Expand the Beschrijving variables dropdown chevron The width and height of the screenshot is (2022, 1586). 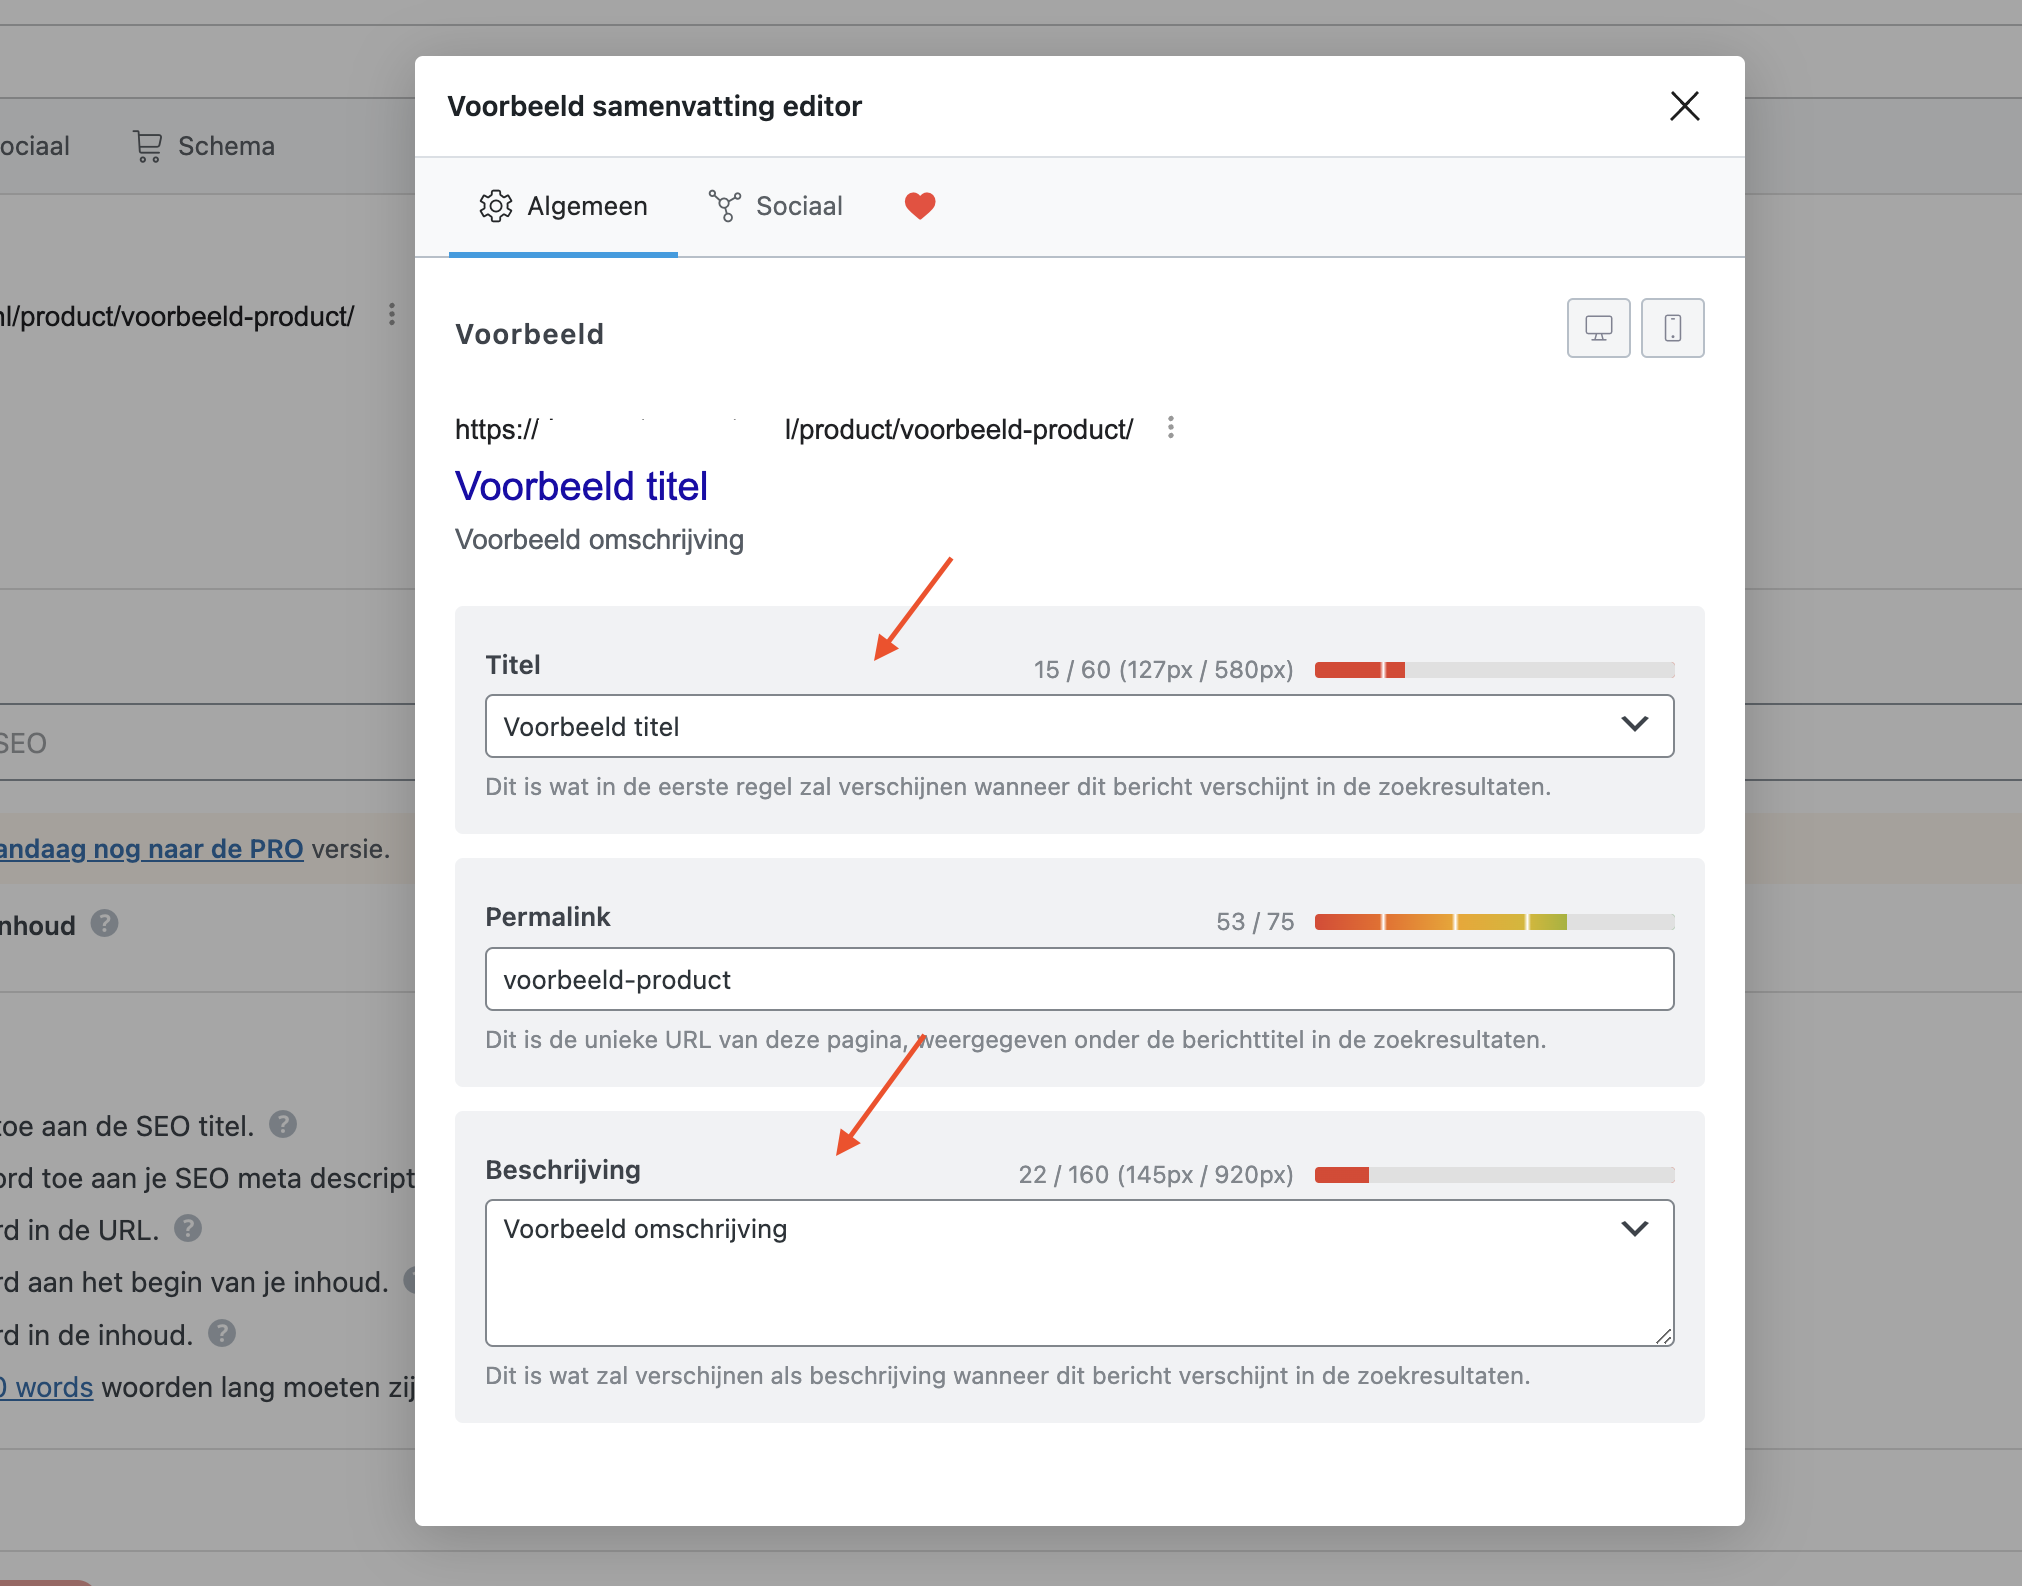pyautogui.click(x=1634, y=1229)
